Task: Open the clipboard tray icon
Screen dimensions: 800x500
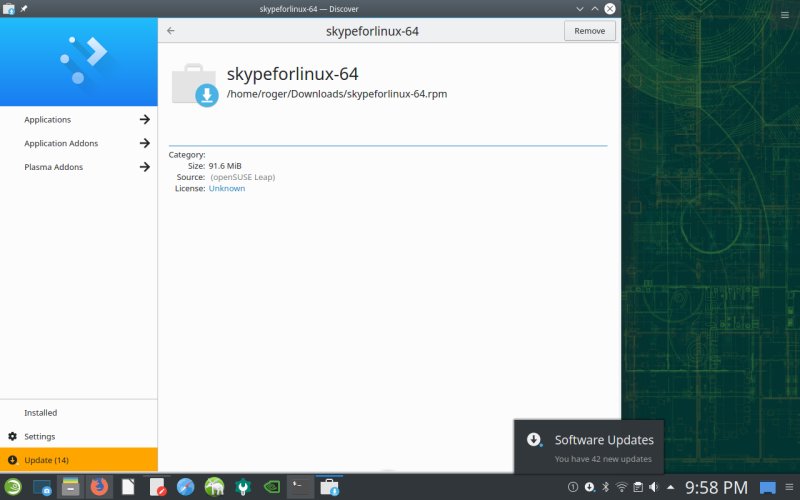Action: [638, 487]
